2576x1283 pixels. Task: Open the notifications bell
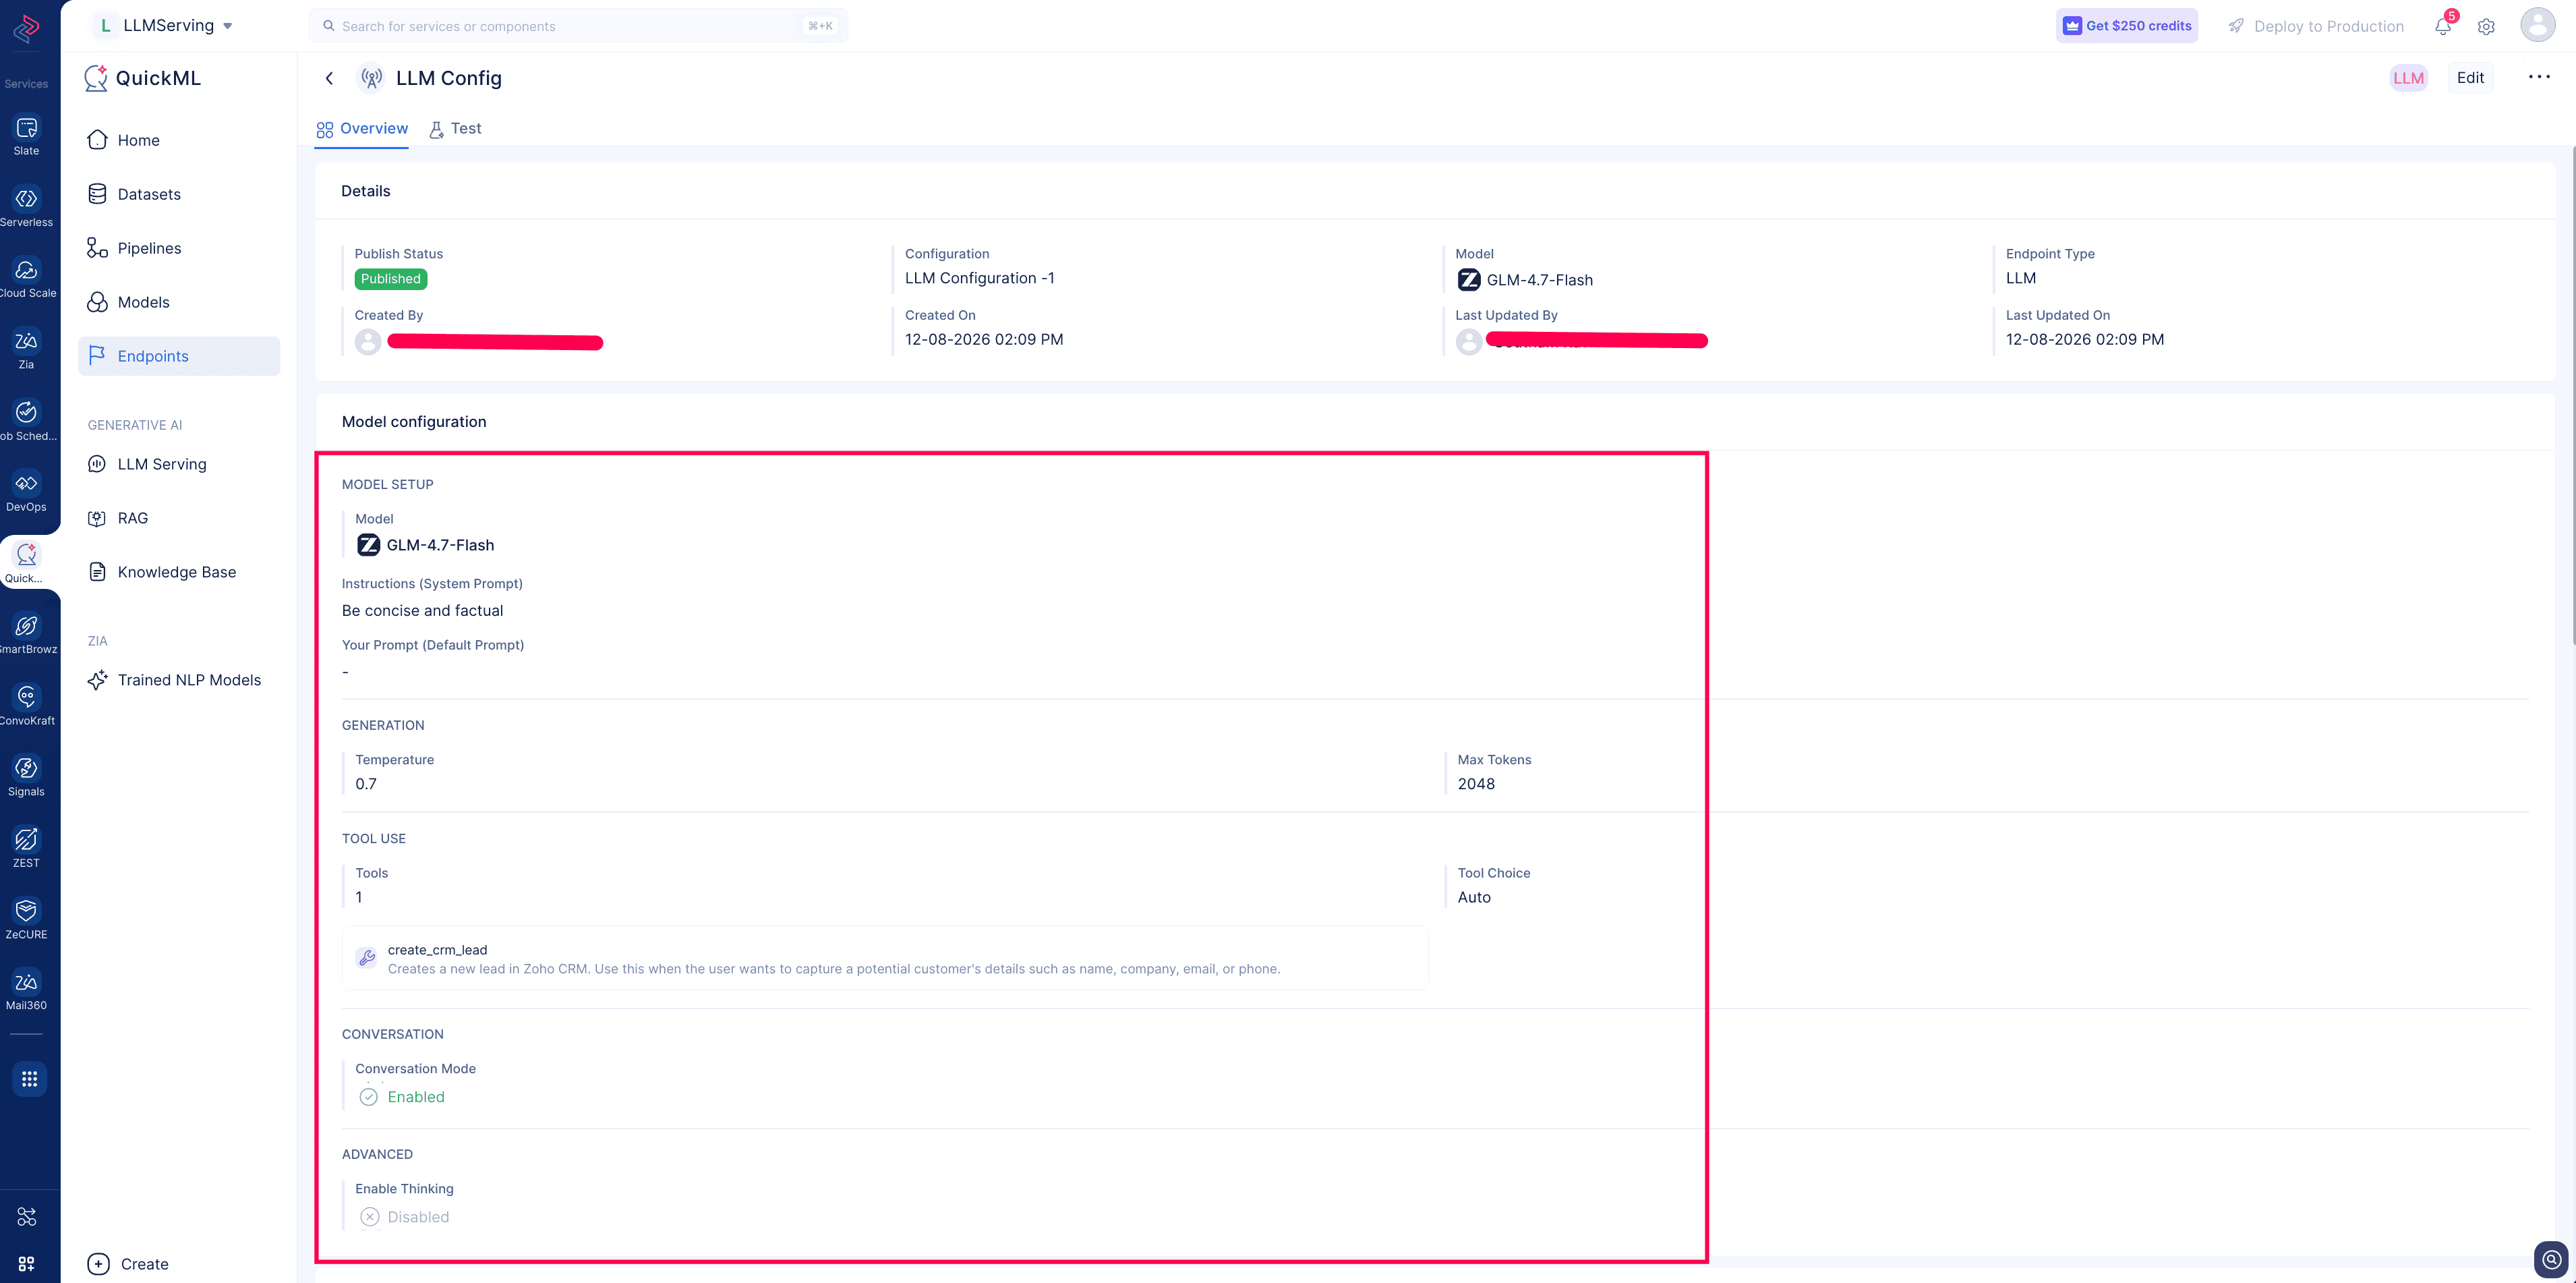tap(2443, 26)
